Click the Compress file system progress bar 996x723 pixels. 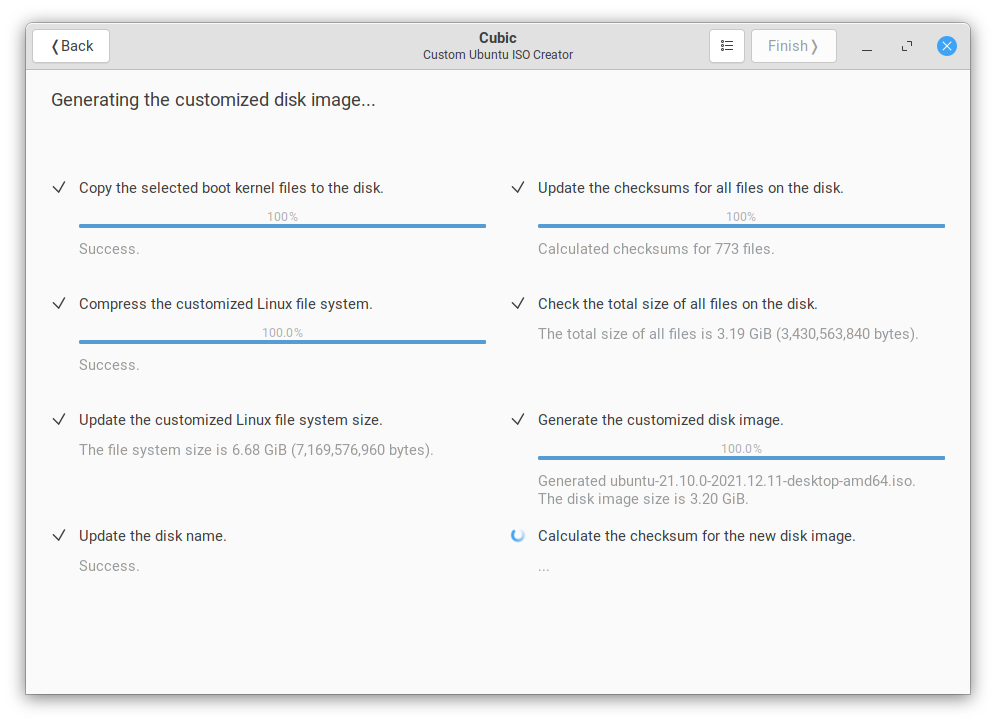282,342
